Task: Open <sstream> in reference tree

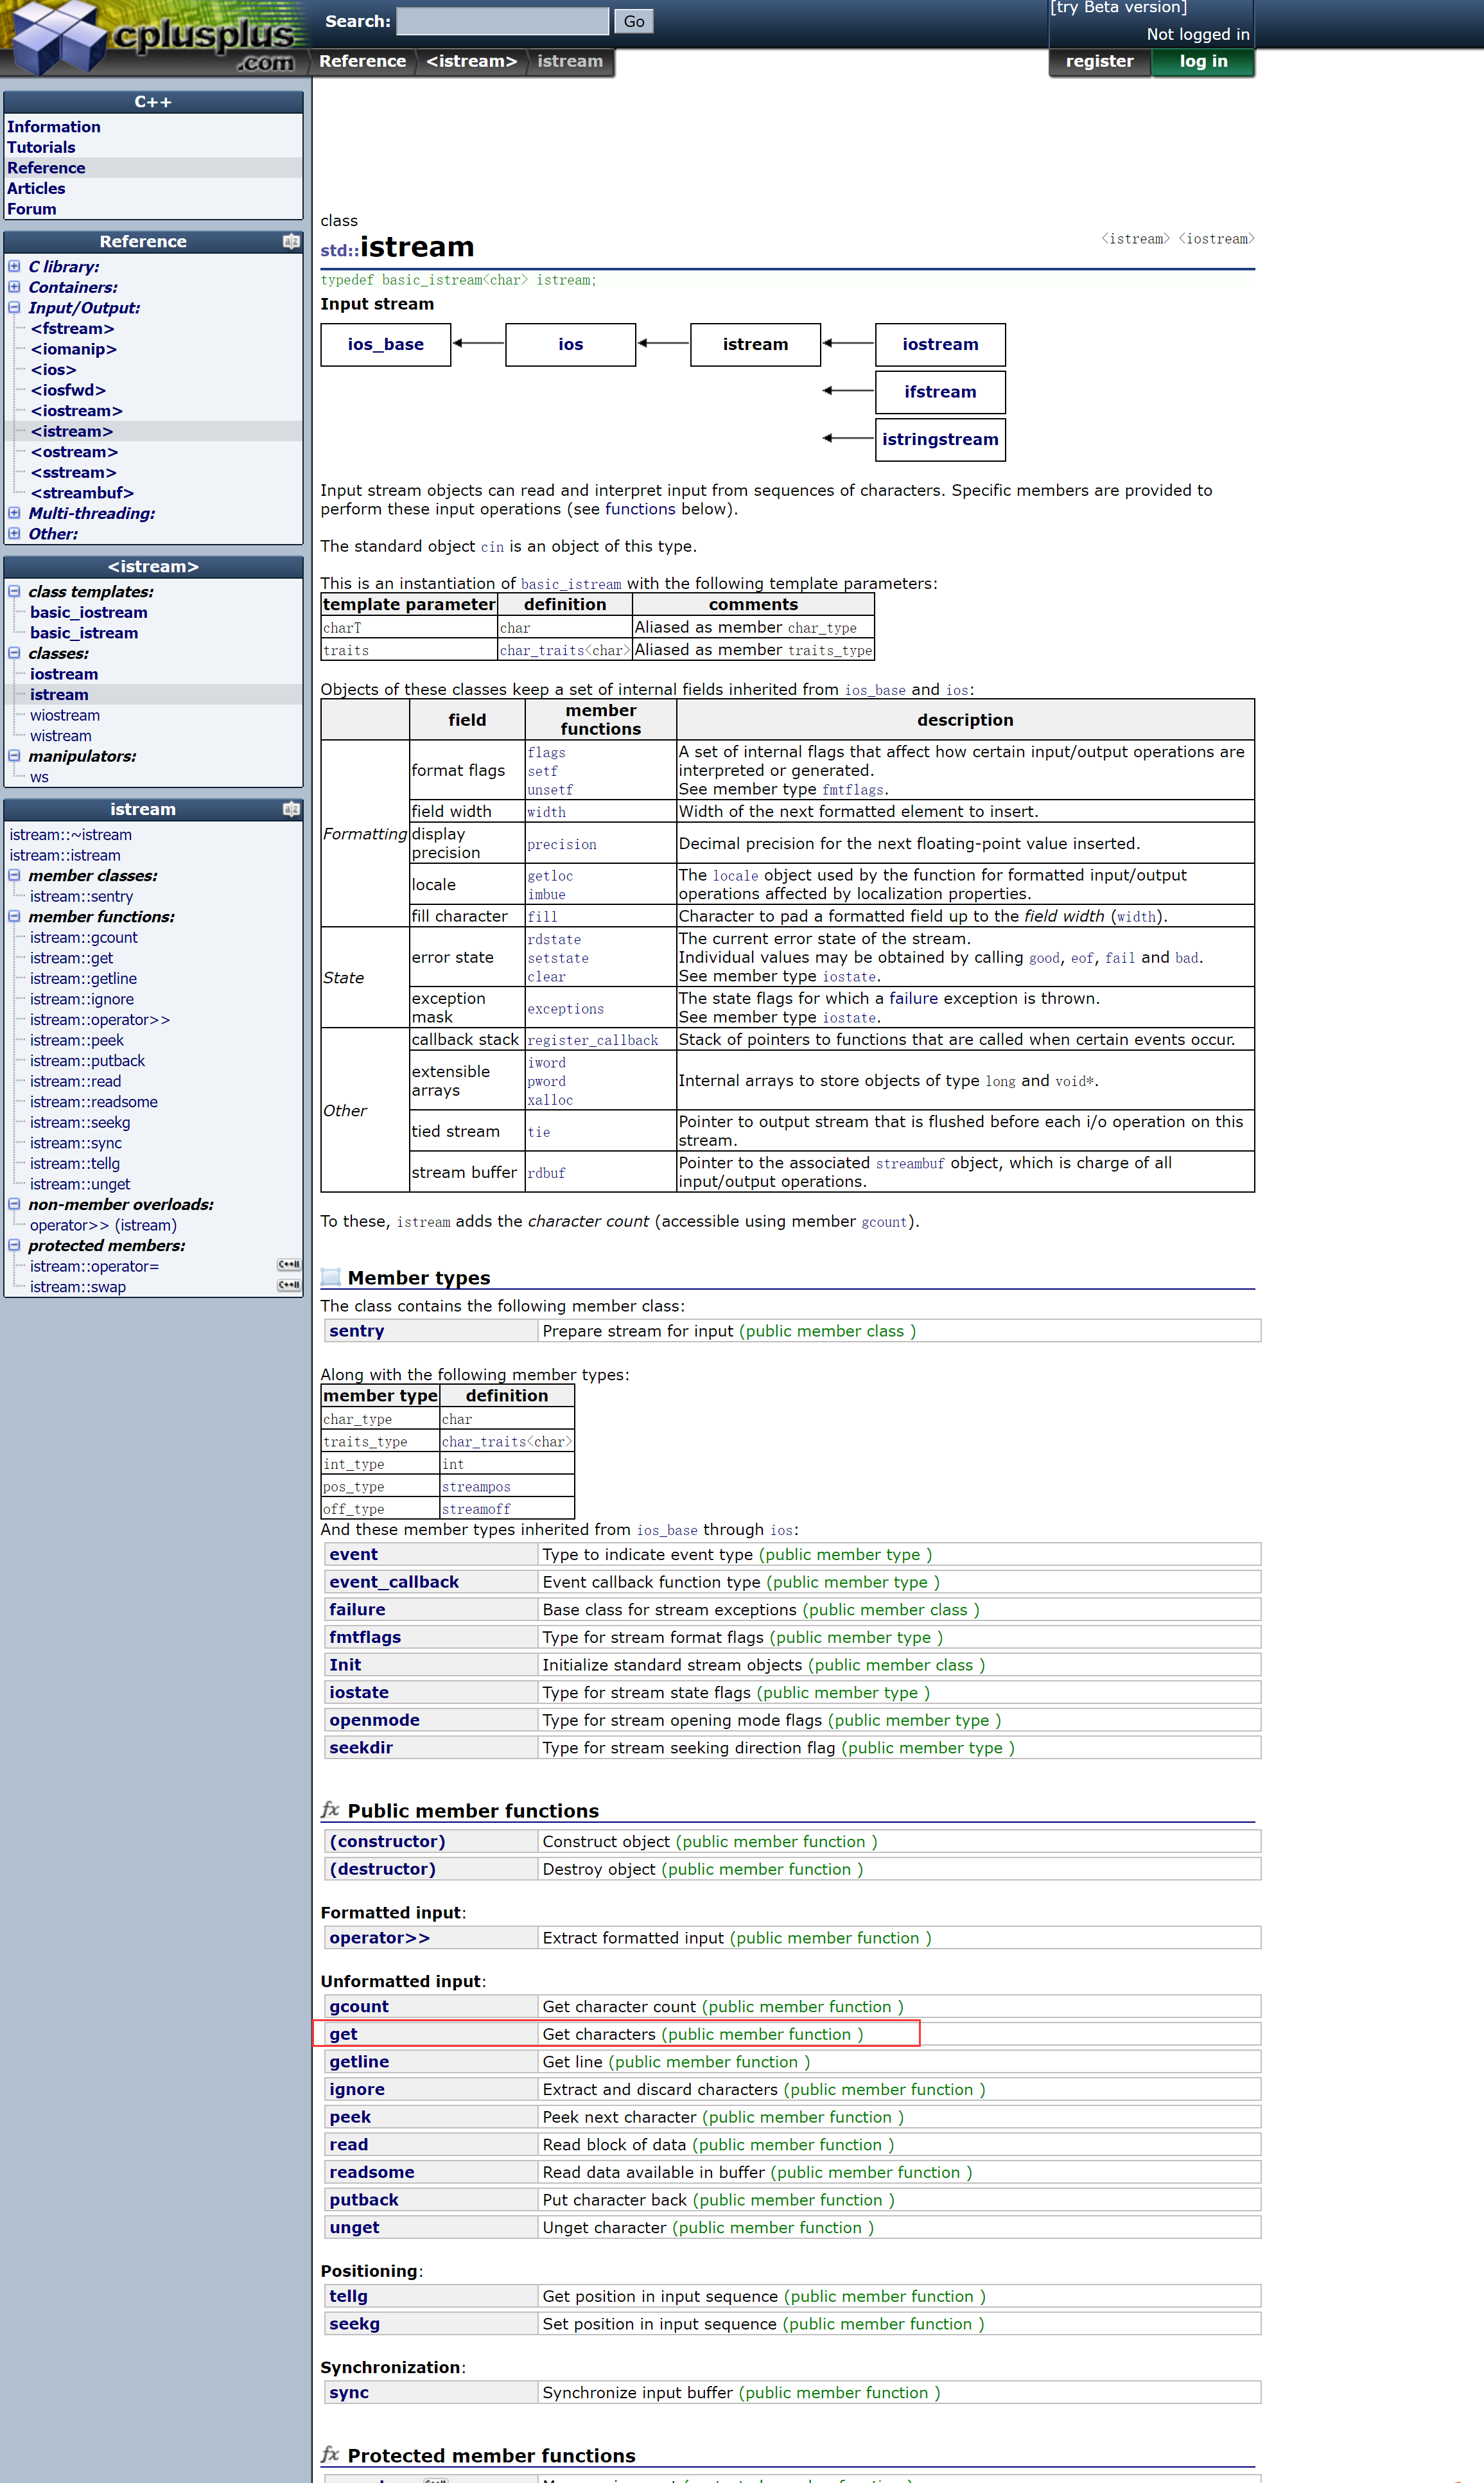Action: point(73,472)
